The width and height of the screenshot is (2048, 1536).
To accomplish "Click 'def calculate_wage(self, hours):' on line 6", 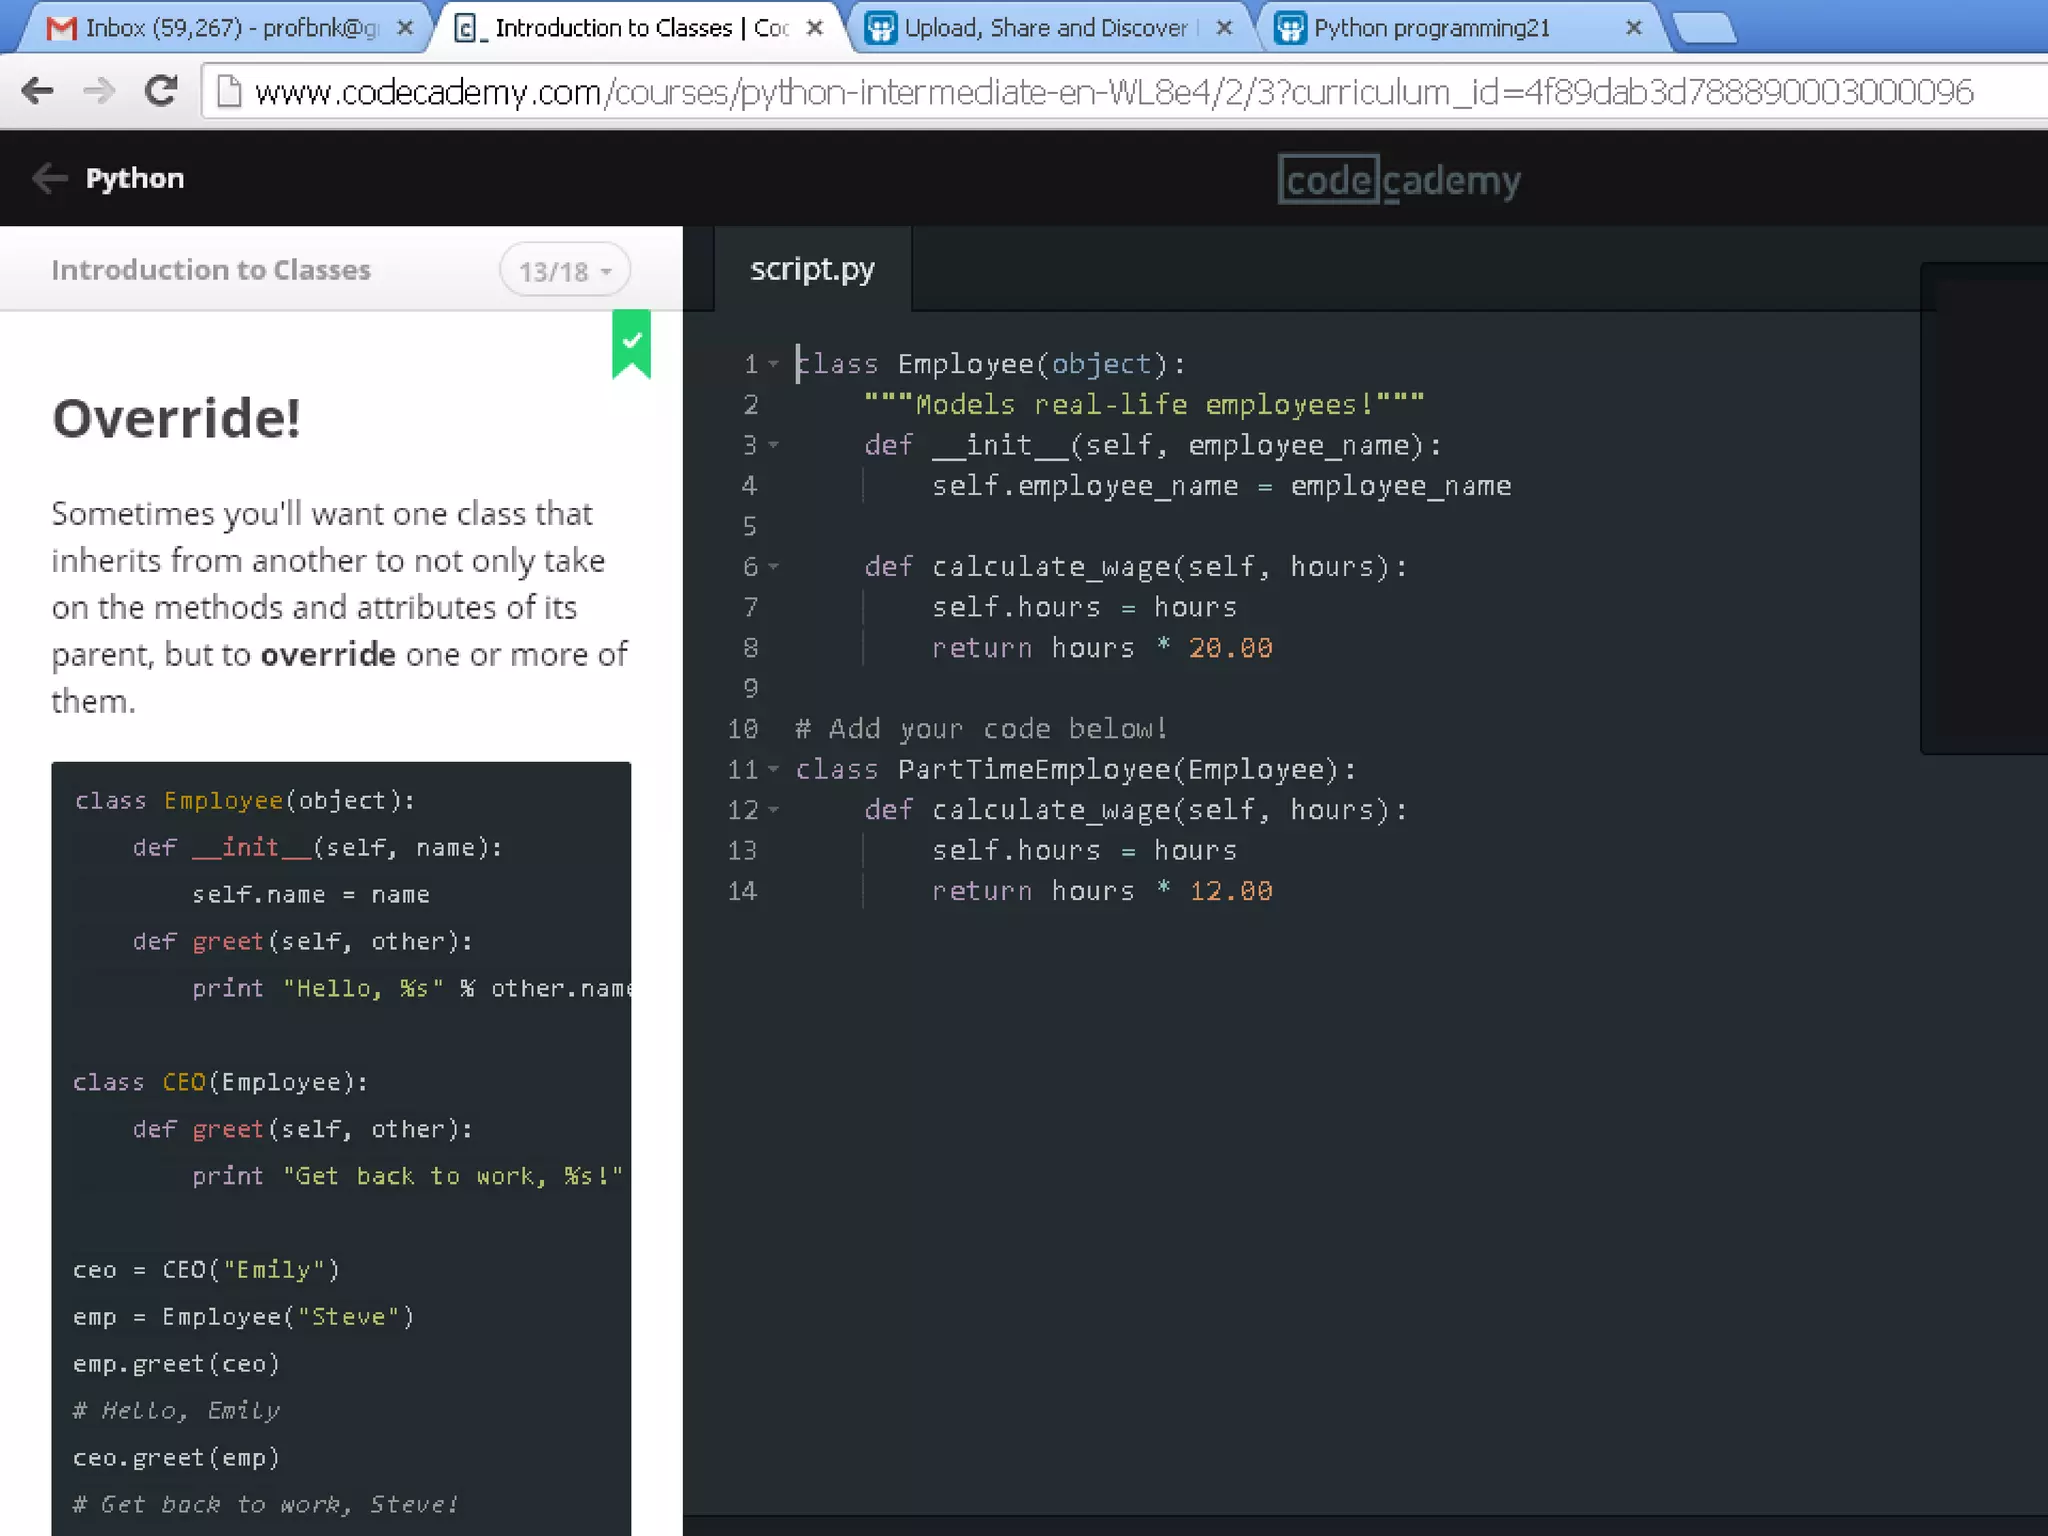I will click(1136, 567).
